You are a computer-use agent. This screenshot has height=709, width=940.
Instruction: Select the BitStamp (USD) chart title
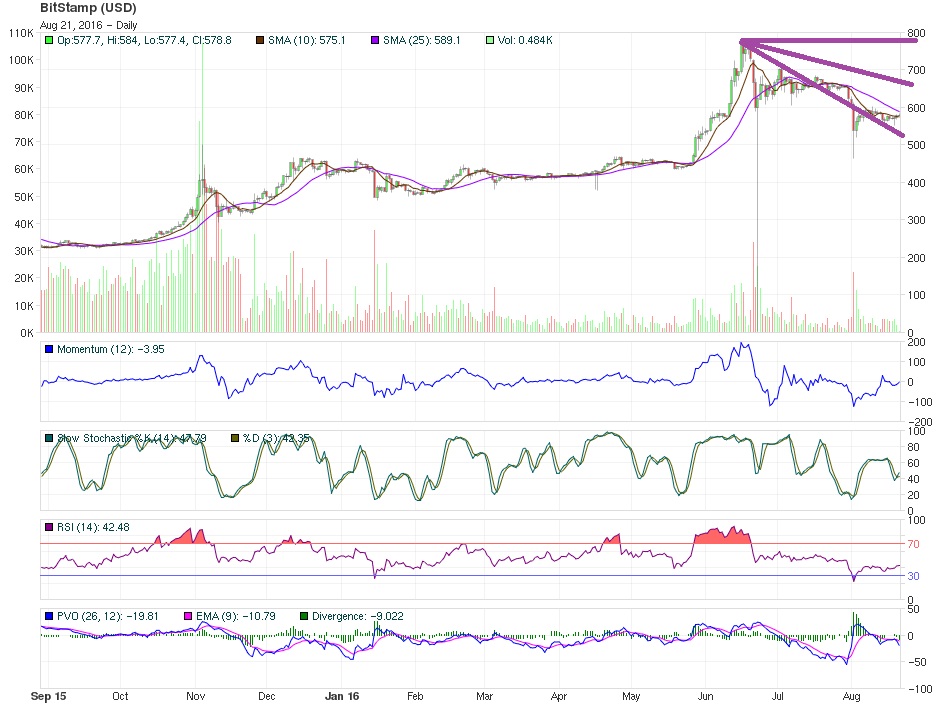pyautogui.click(x=88, y=8)
